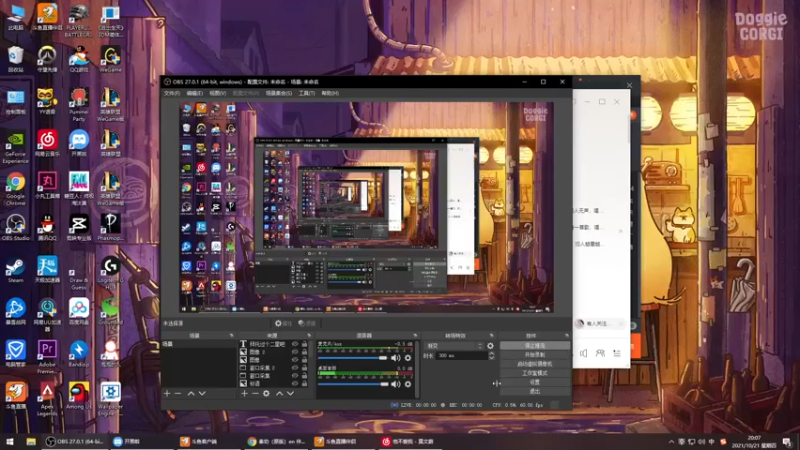Mute the microphone/Aux speaker icon
The height and width of the screenshot is (450, 800).
(395, 358)
